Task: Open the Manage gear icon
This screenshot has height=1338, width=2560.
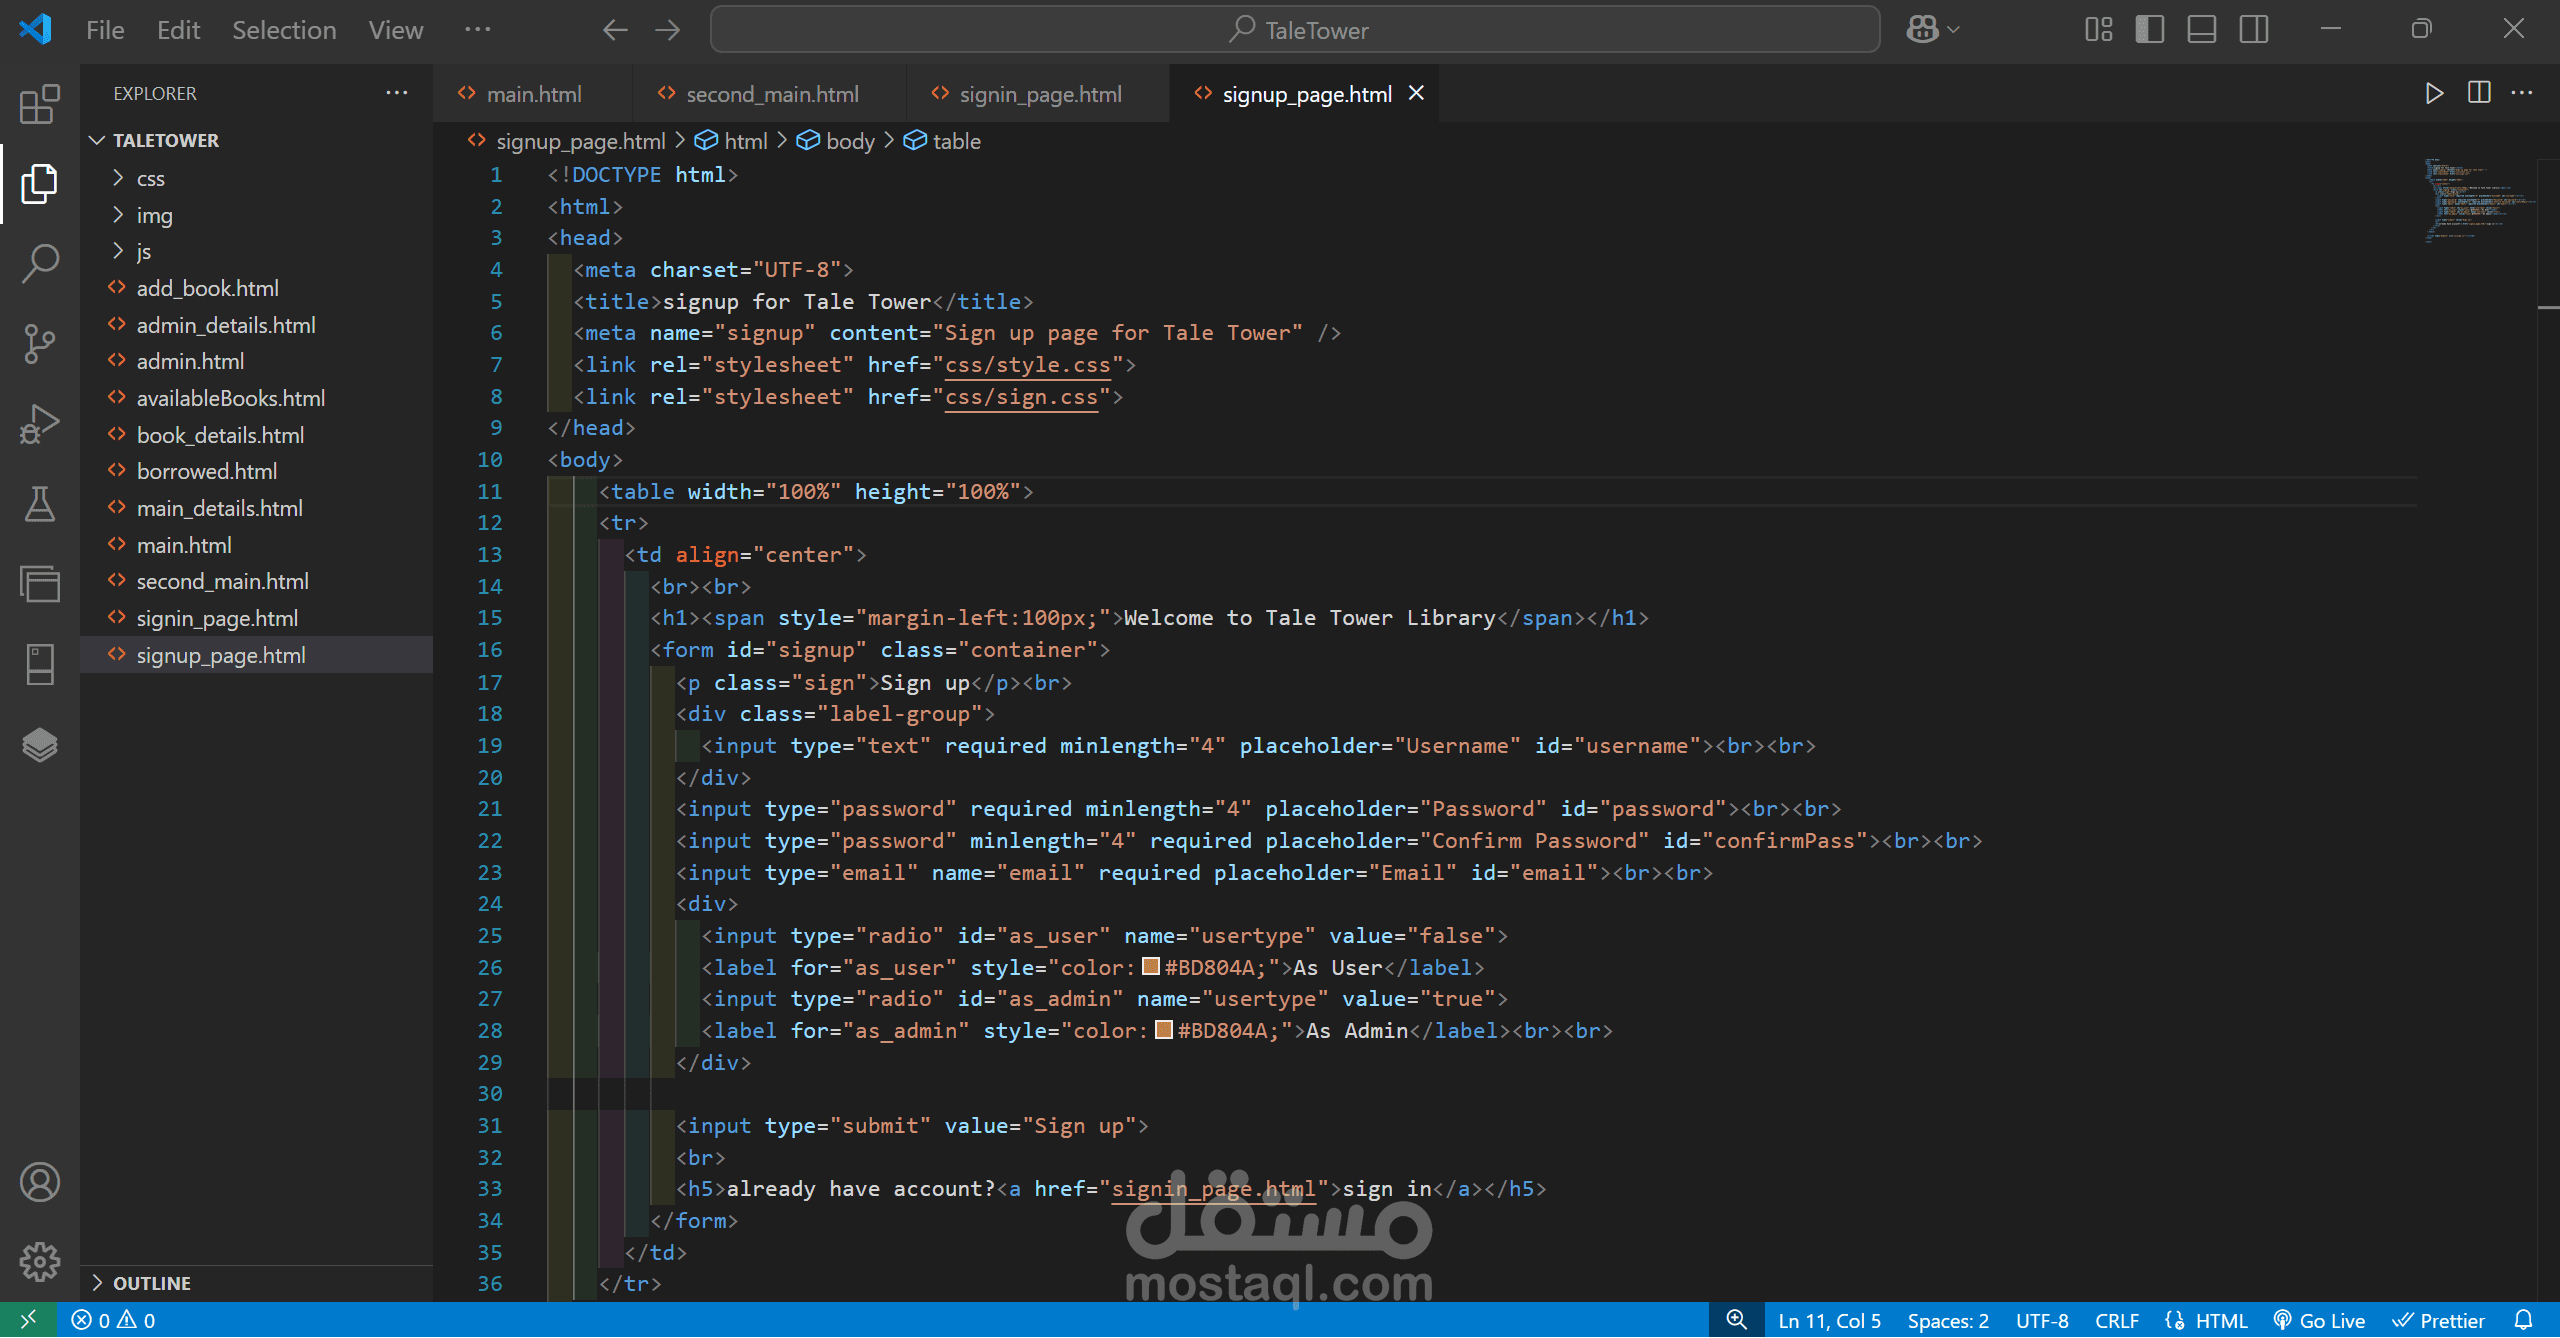Action: pyautogui.click(x=40, y=1262)
